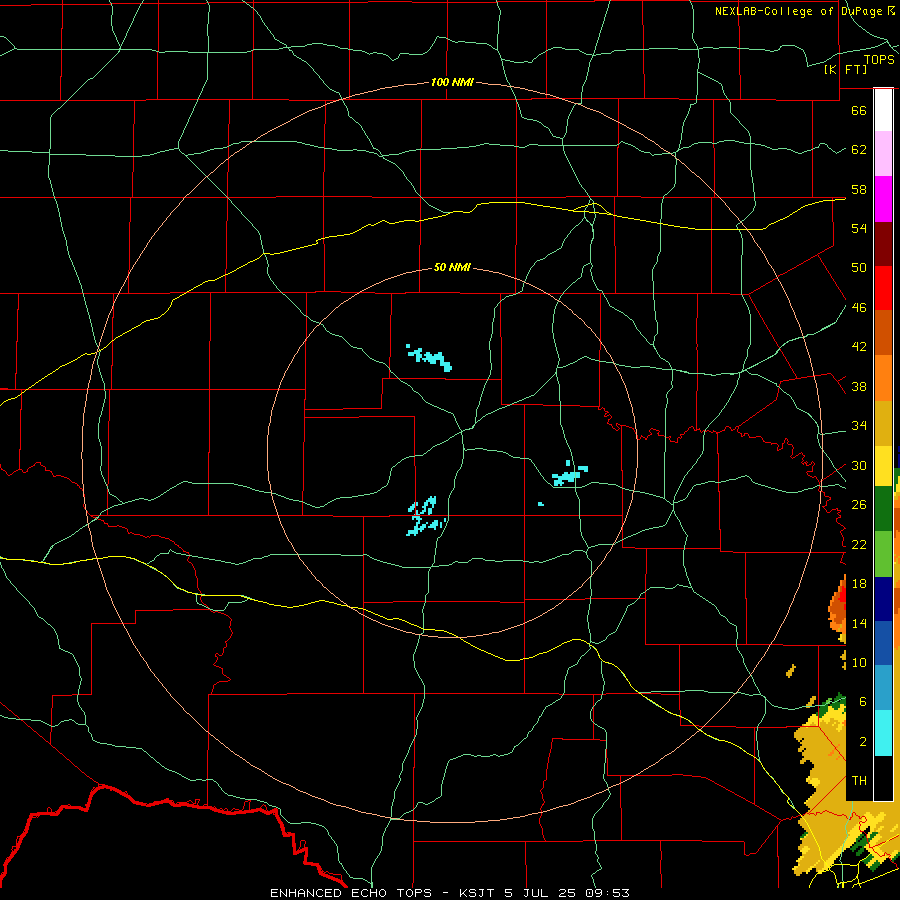The image size is (900, 900).
Task: Click the legend value "10"
Action: point(859,663)
